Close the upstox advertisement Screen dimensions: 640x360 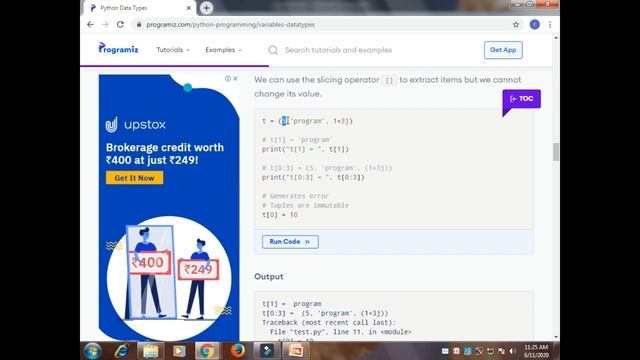[235, 78]
